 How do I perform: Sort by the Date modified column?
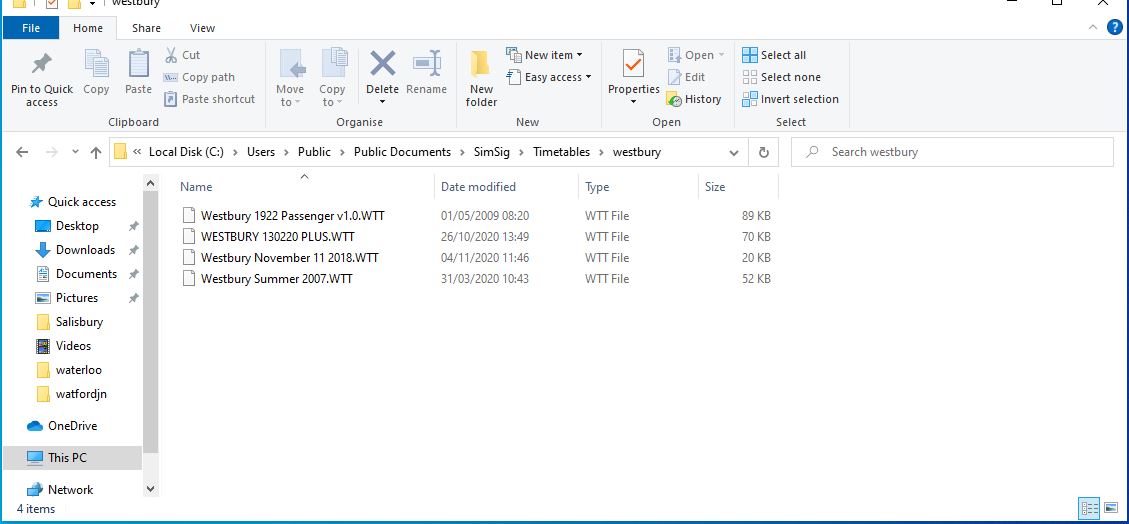click(x=478, y=186)
